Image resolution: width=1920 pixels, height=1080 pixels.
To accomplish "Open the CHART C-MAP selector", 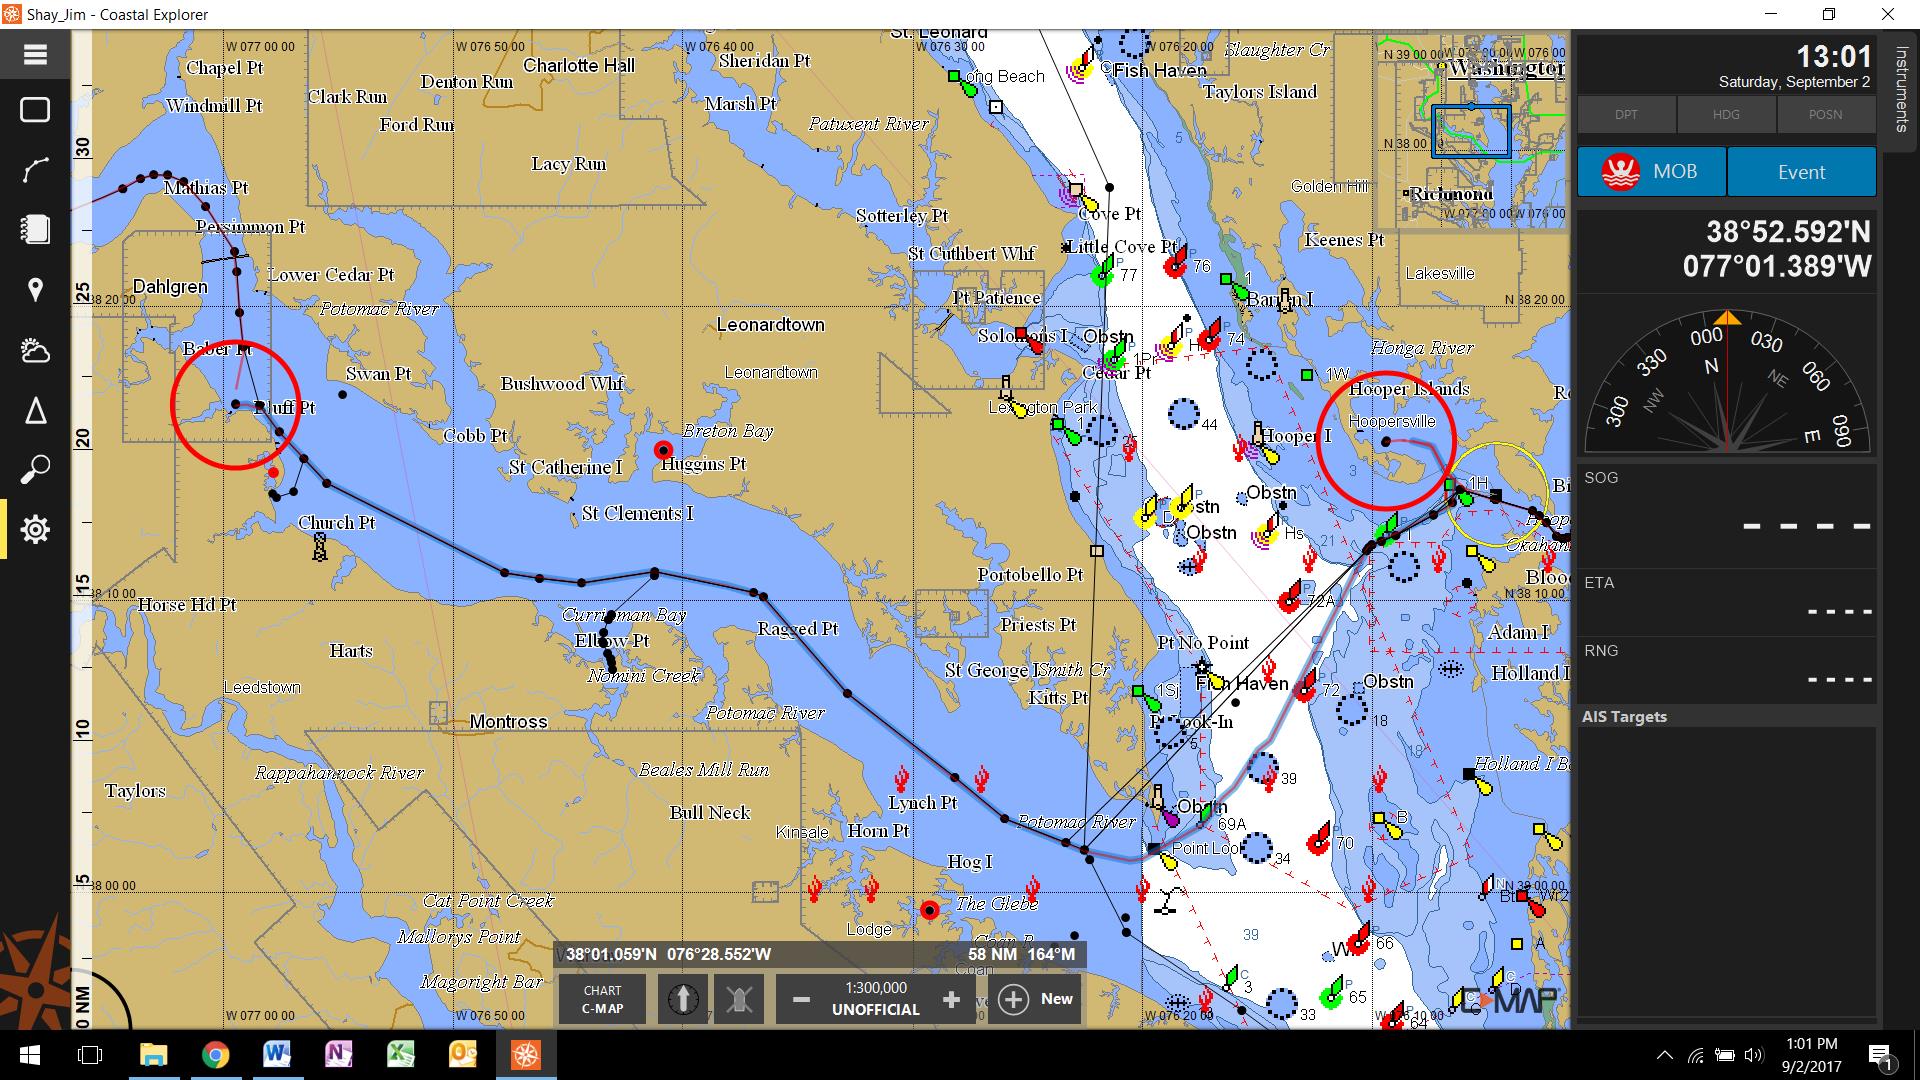I will coord(603,999).
